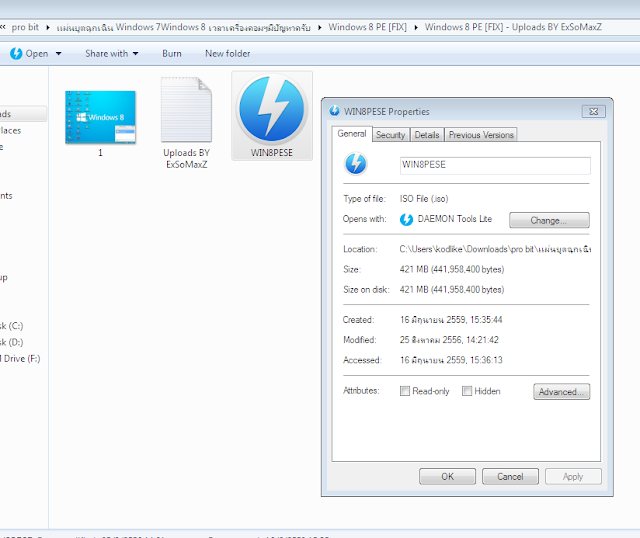Select the Drive (F:) sidebar entry
The image size is (640, 538).
click(20, 359)
